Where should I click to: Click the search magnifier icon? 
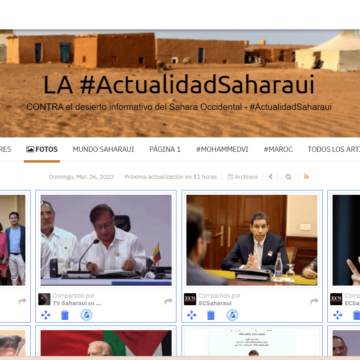point(288,177)
